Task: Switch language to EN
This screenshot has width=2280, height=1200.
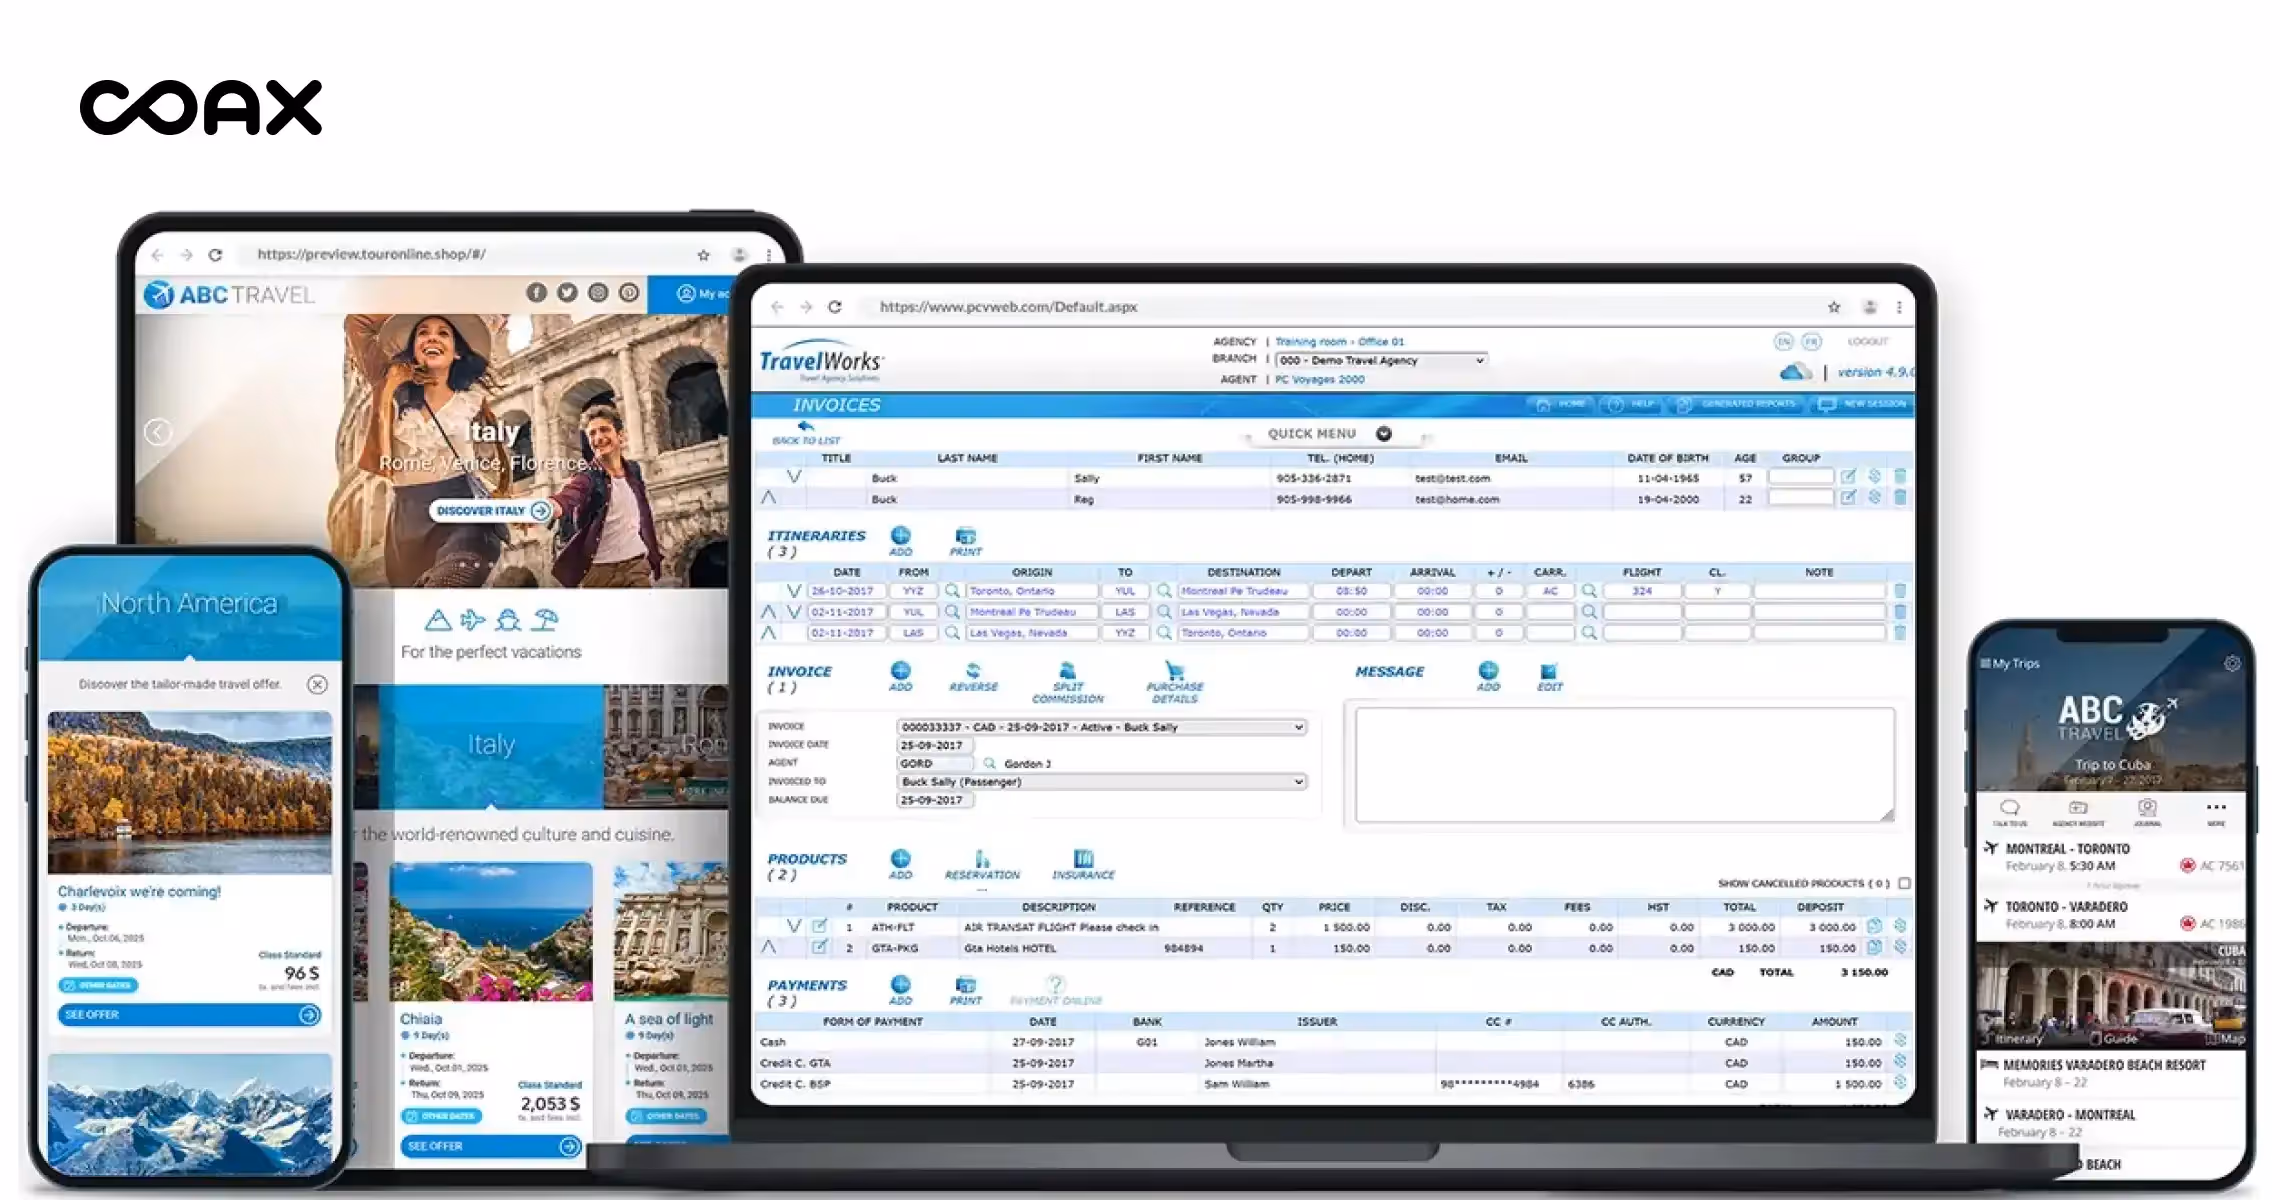Action: (x=1783, y=342)
